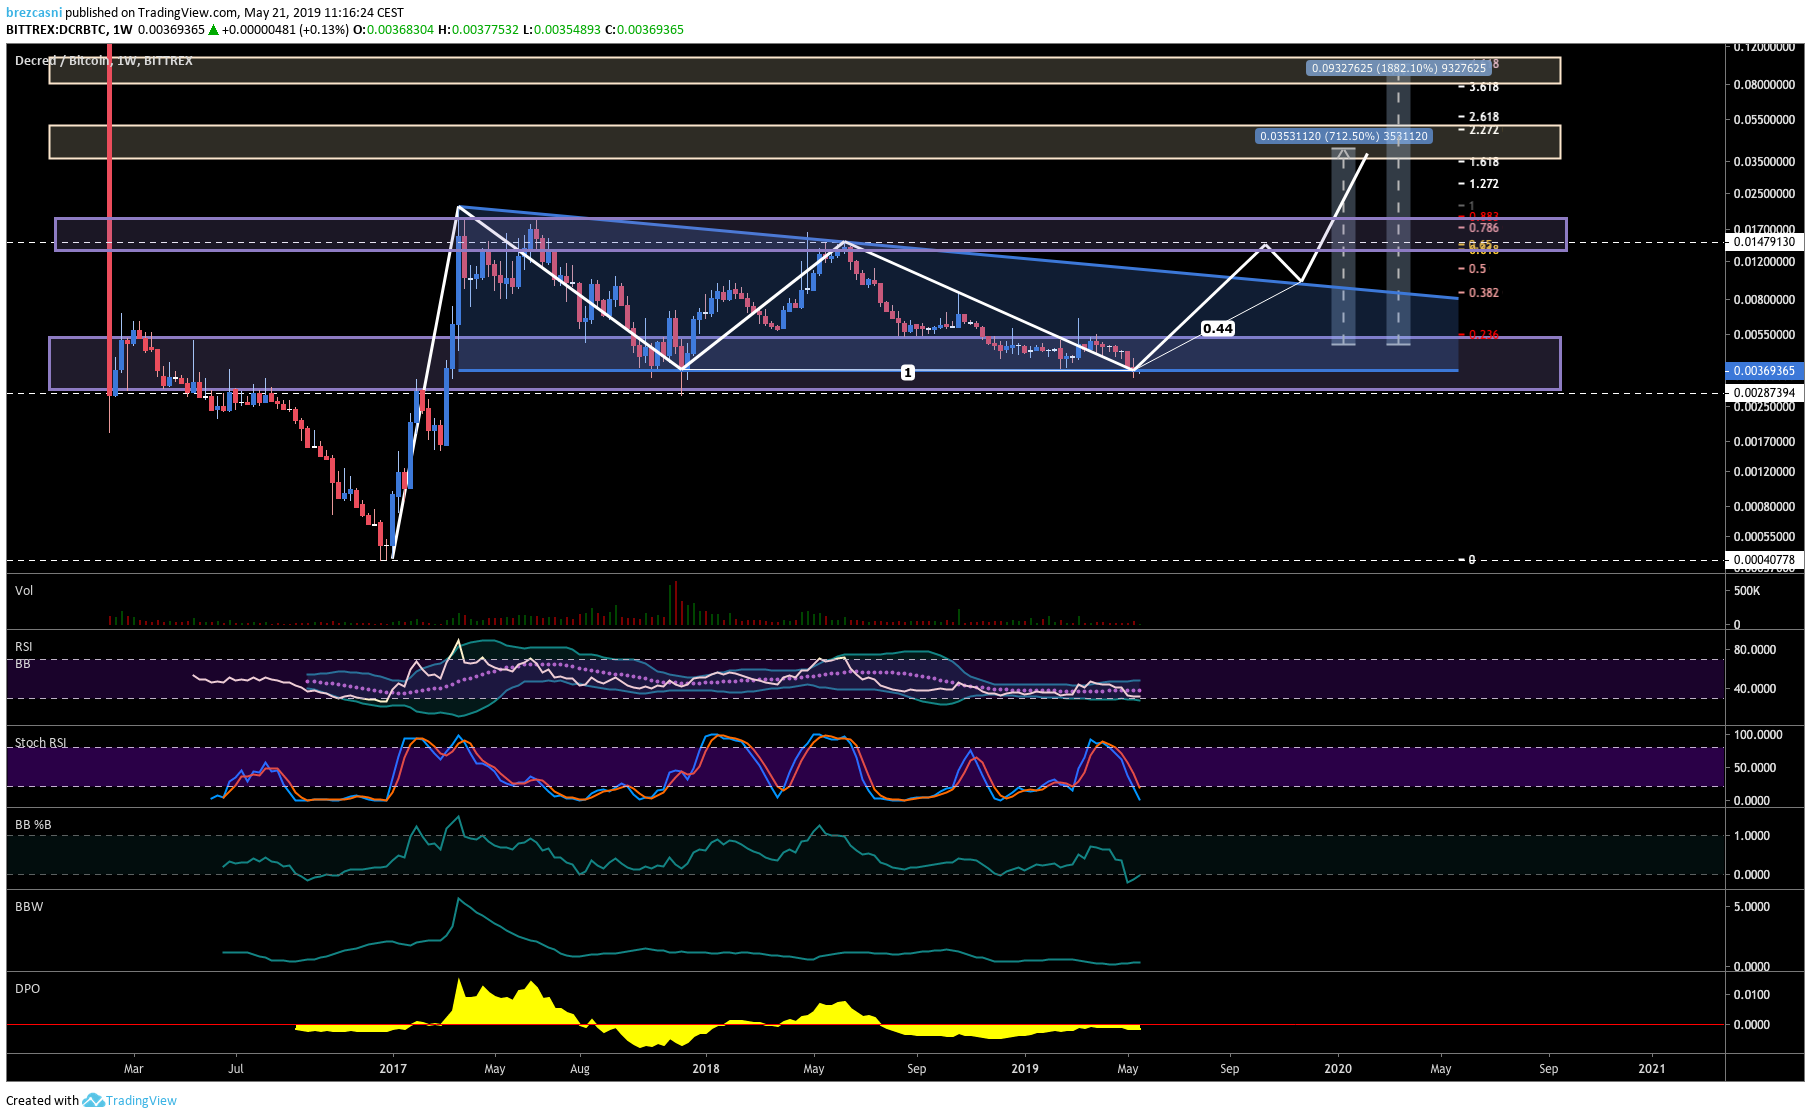1811x1118 pixels.
Task: Click the 0.01479130 horizontal line price tag
Action: pos(1764,241)
